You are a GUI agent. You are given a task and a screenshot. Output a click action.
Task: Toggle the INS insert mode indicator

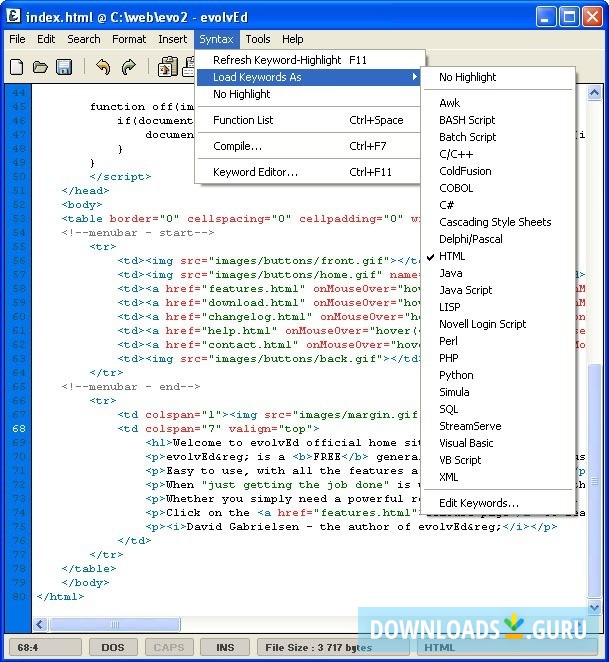click(x=225, y=647)
